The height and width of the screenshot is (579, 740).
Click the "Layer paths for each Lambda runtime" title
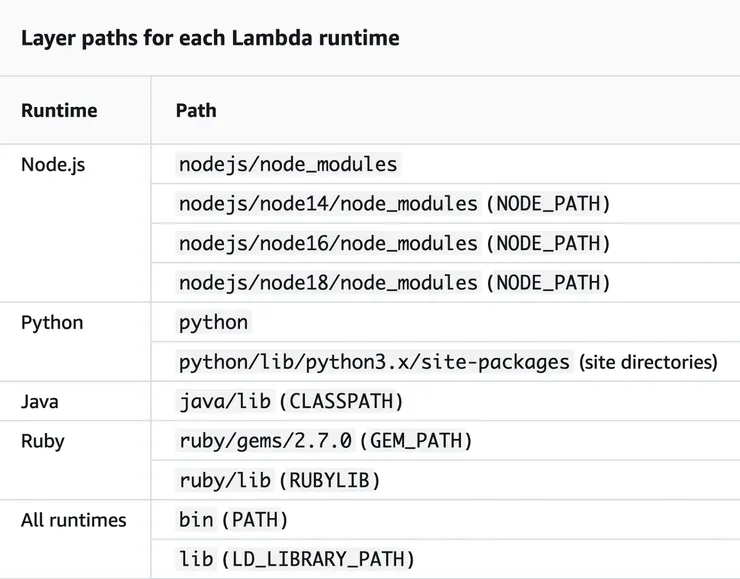point(210,39)
